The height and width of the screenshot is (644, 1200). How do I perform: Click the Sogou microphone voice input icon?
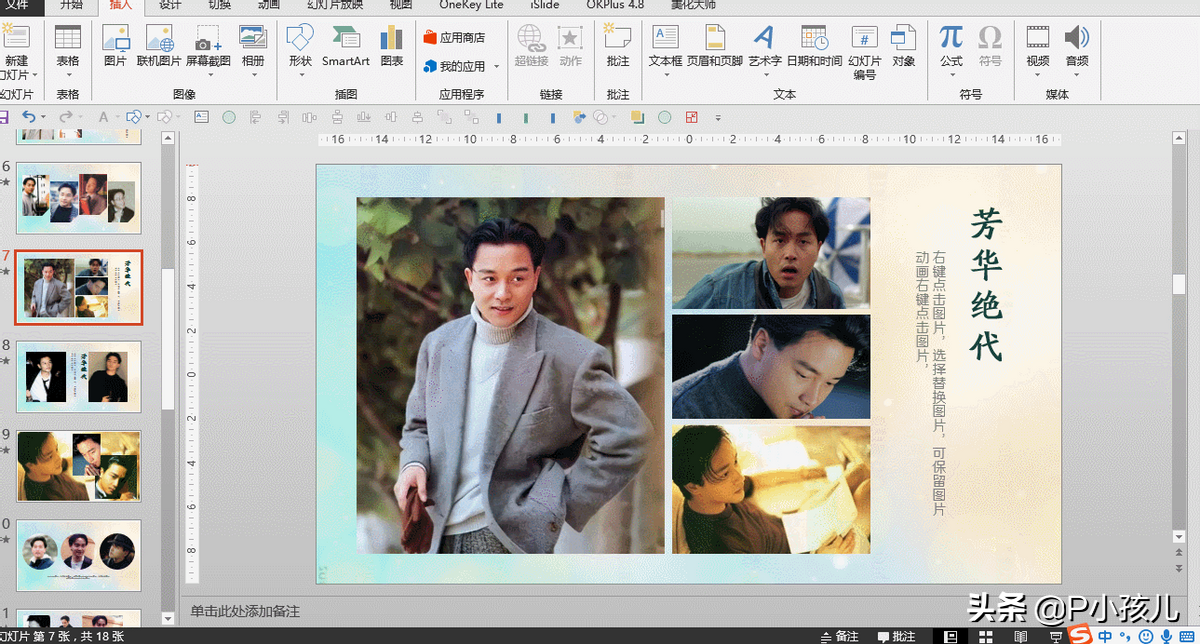pyautogui.click(x=1165, y=636)
